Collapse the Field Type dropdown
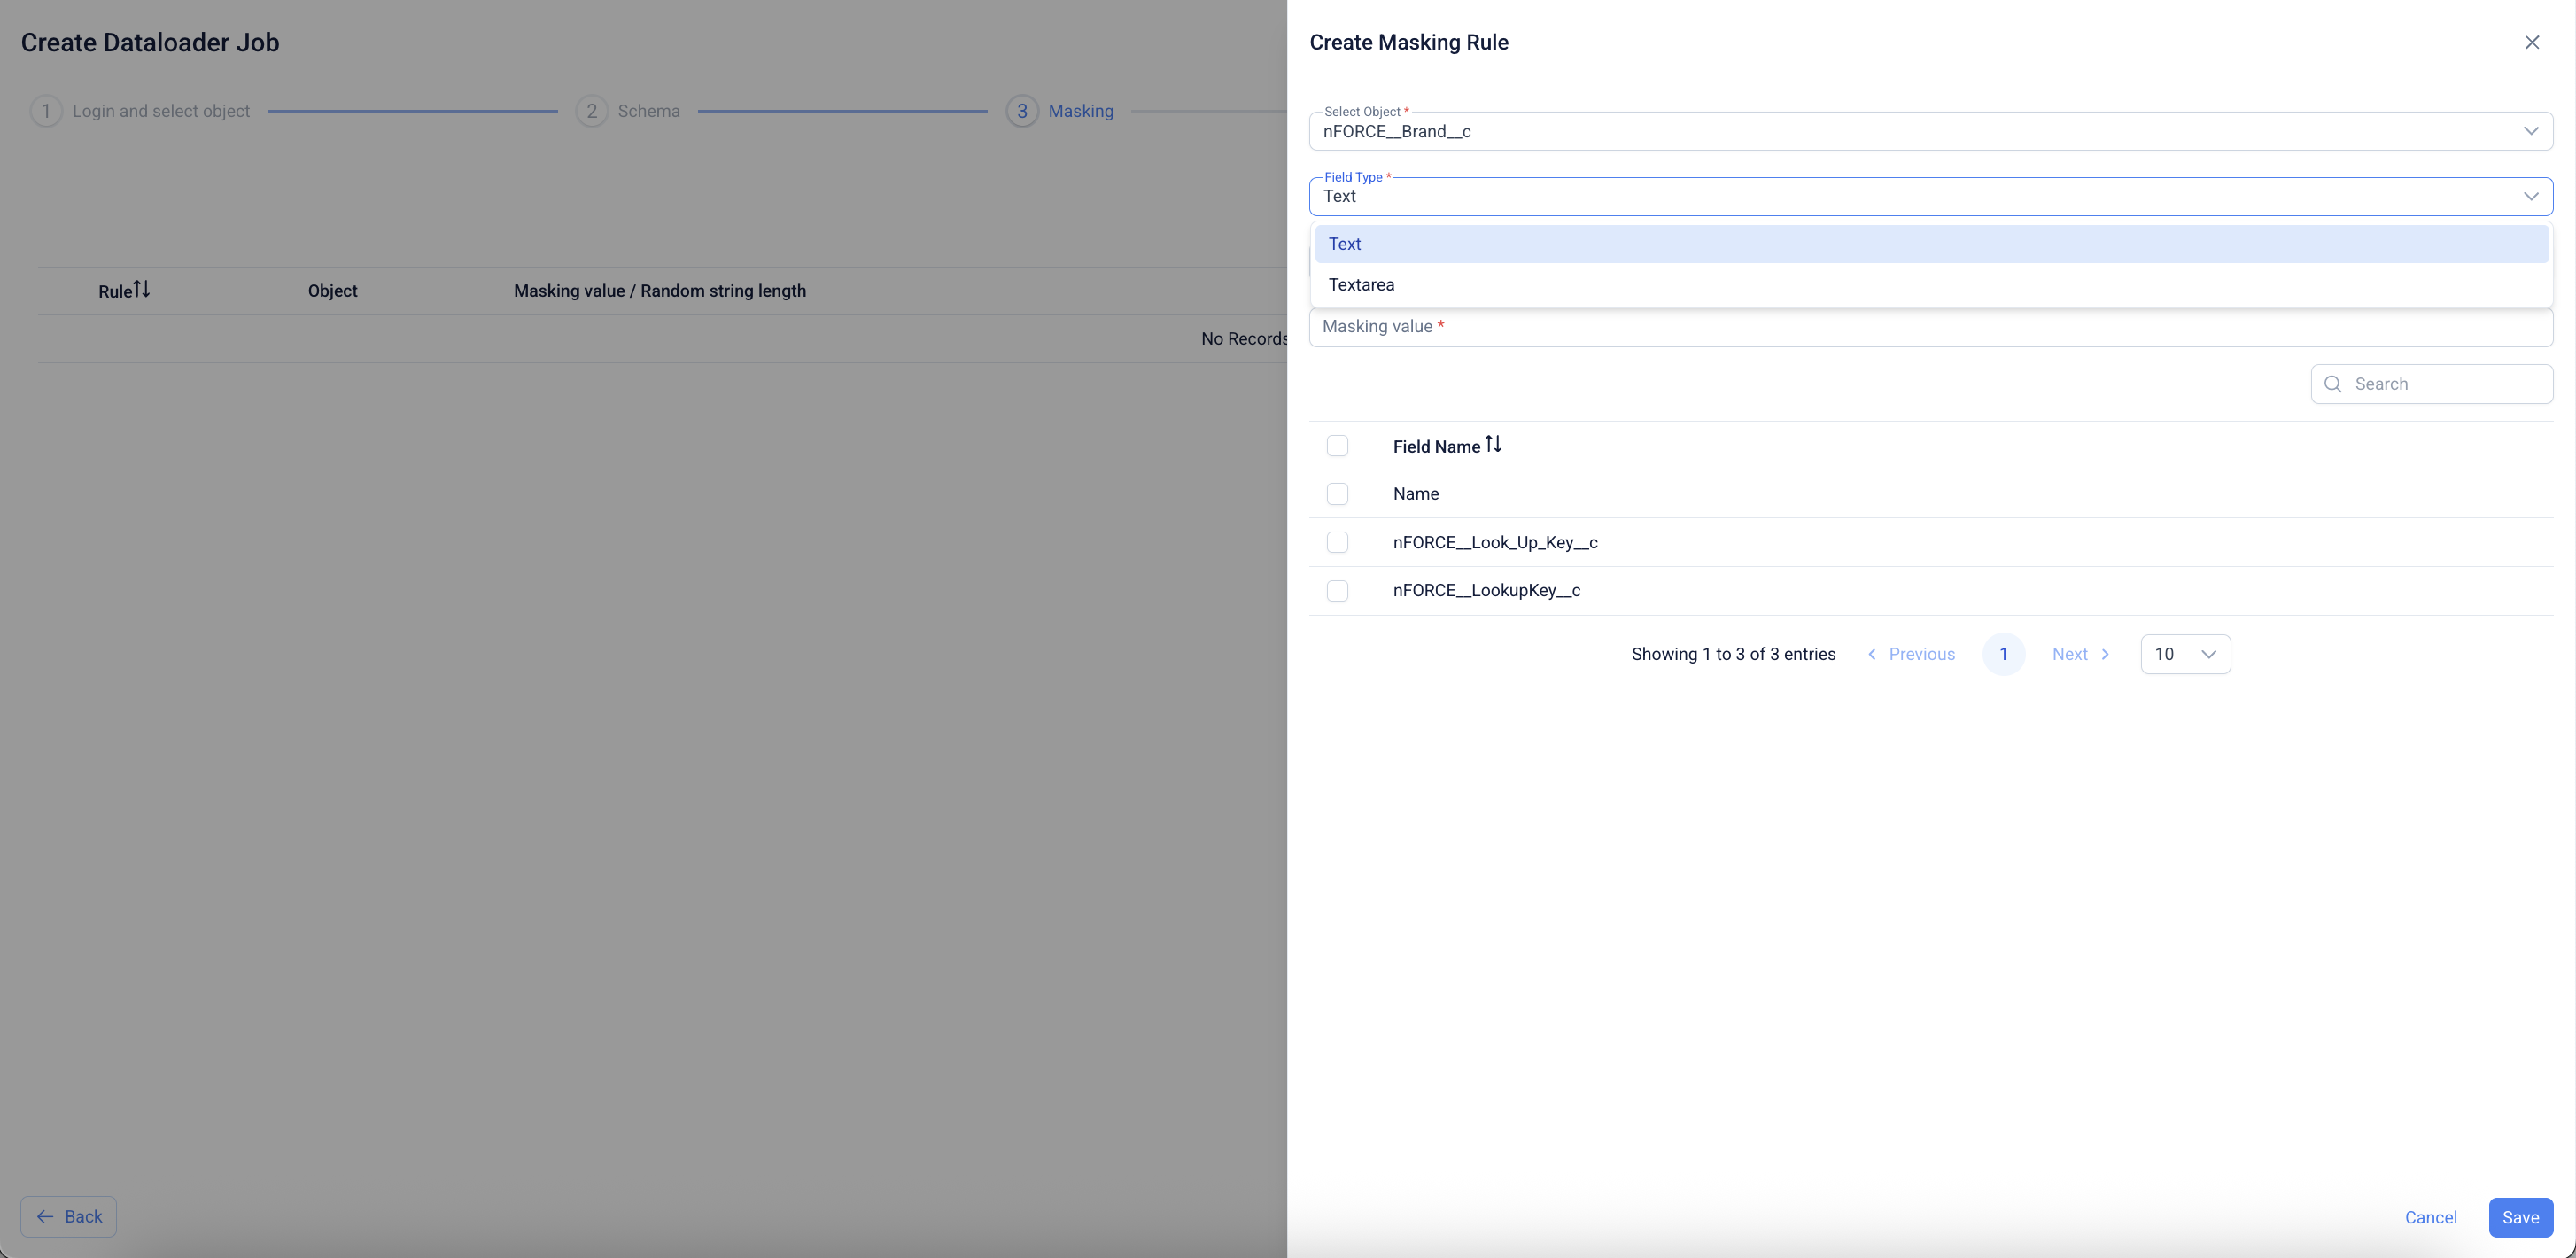Viewport: 2576px width, 1258px height. pos(2530,196)
